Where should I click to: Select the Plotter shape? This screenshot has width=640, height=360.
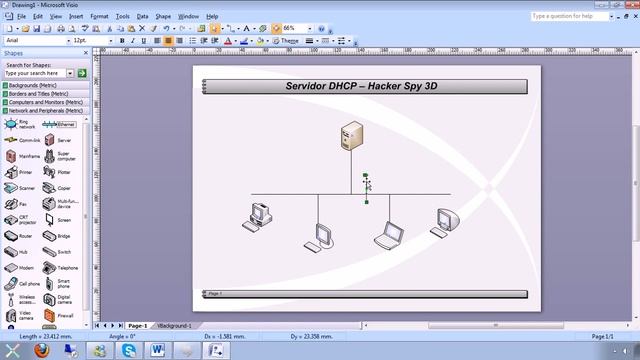tap(57, 172)
